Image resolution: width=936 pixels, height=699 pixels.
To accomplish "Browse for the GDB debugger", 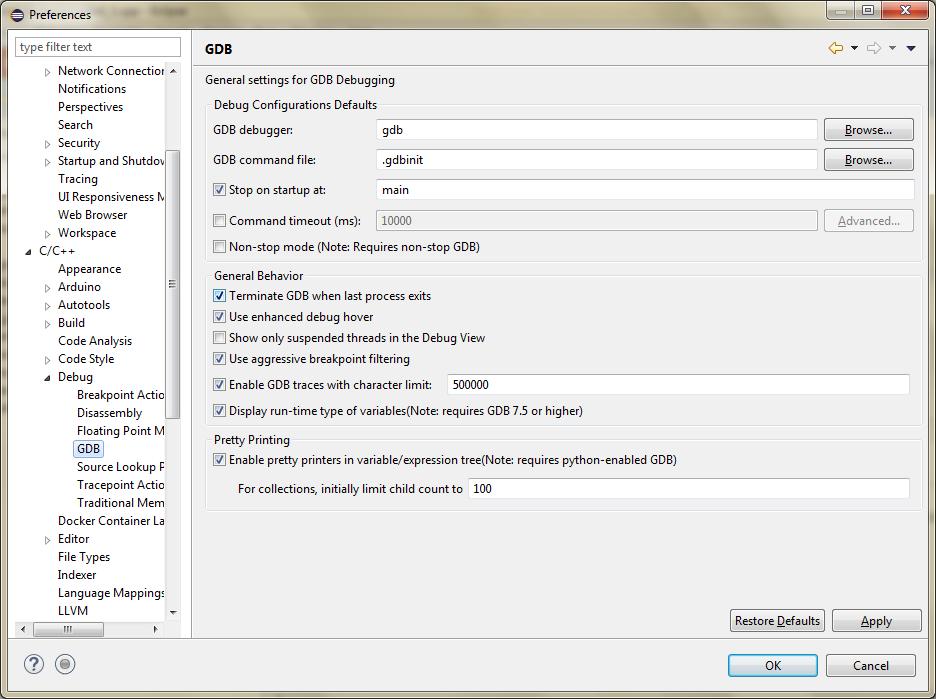I will pos(869,130).
